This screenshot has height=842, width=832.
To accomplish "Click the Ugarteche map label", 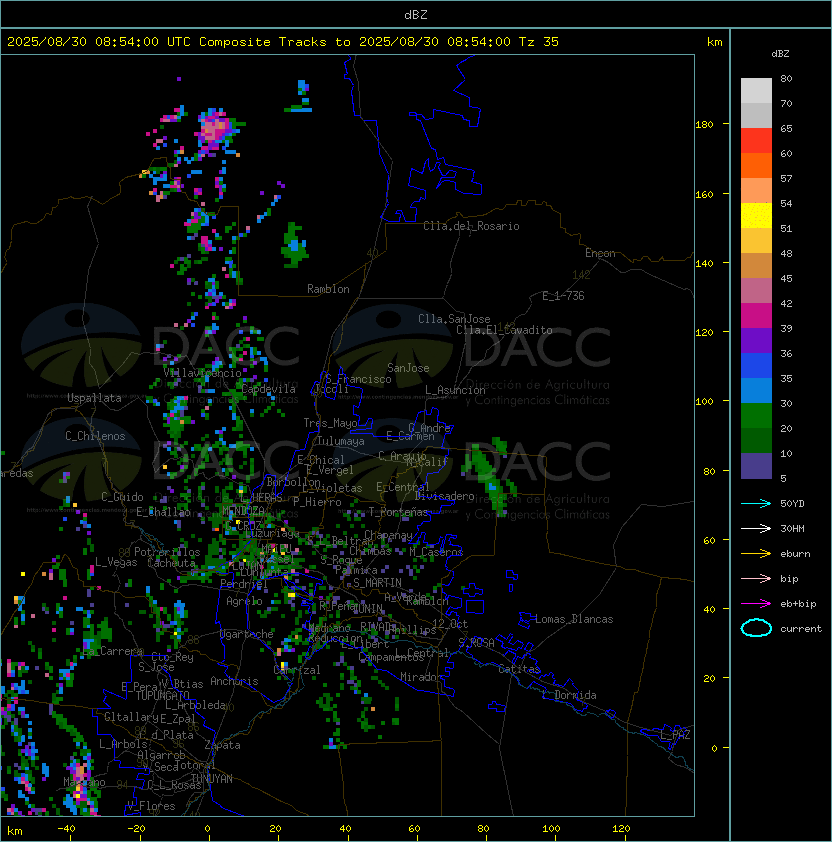I will [247, 634].
